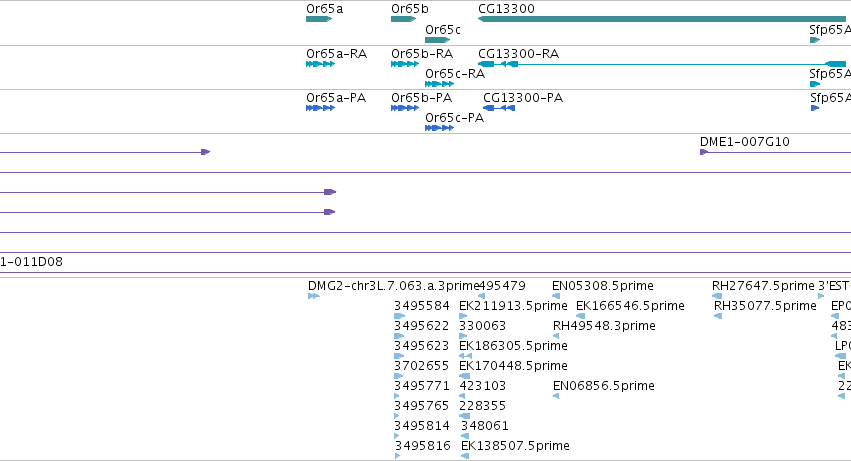Open the RH49548.3prime EST label
The image size is (851, 461).
604,326
